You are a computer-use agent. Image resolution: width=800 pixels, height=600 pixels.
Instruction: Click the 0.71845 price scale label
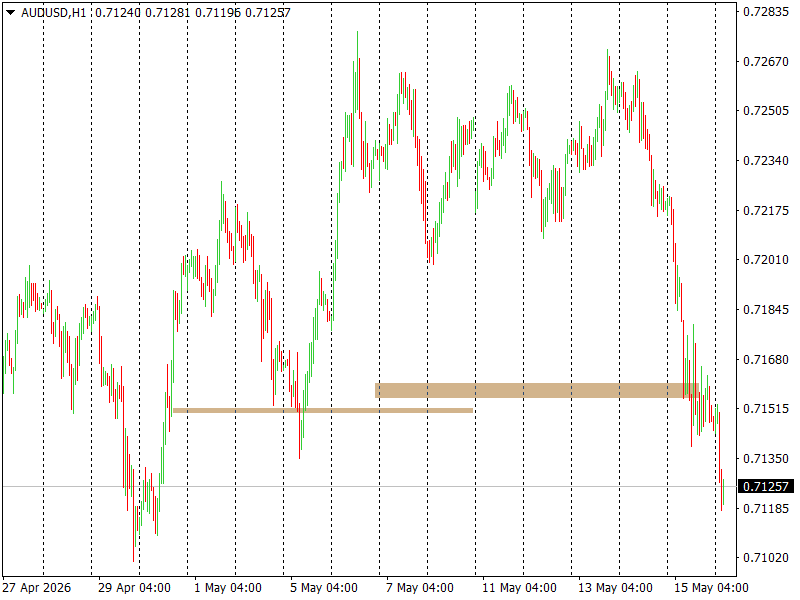pos(766,310)
